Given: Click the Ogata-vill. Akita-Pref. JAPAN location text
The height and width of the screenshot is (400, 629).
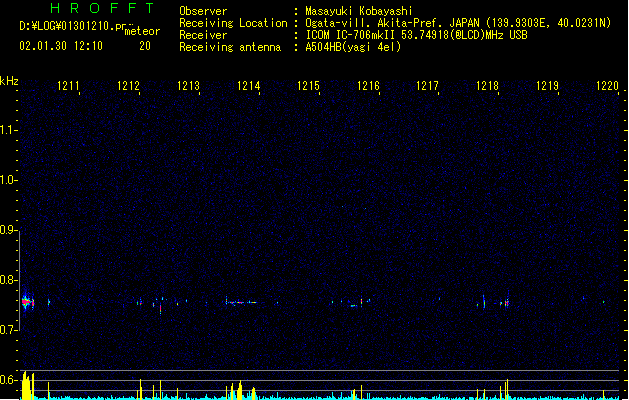Looking at the screenshot, I should pos(458,23).
